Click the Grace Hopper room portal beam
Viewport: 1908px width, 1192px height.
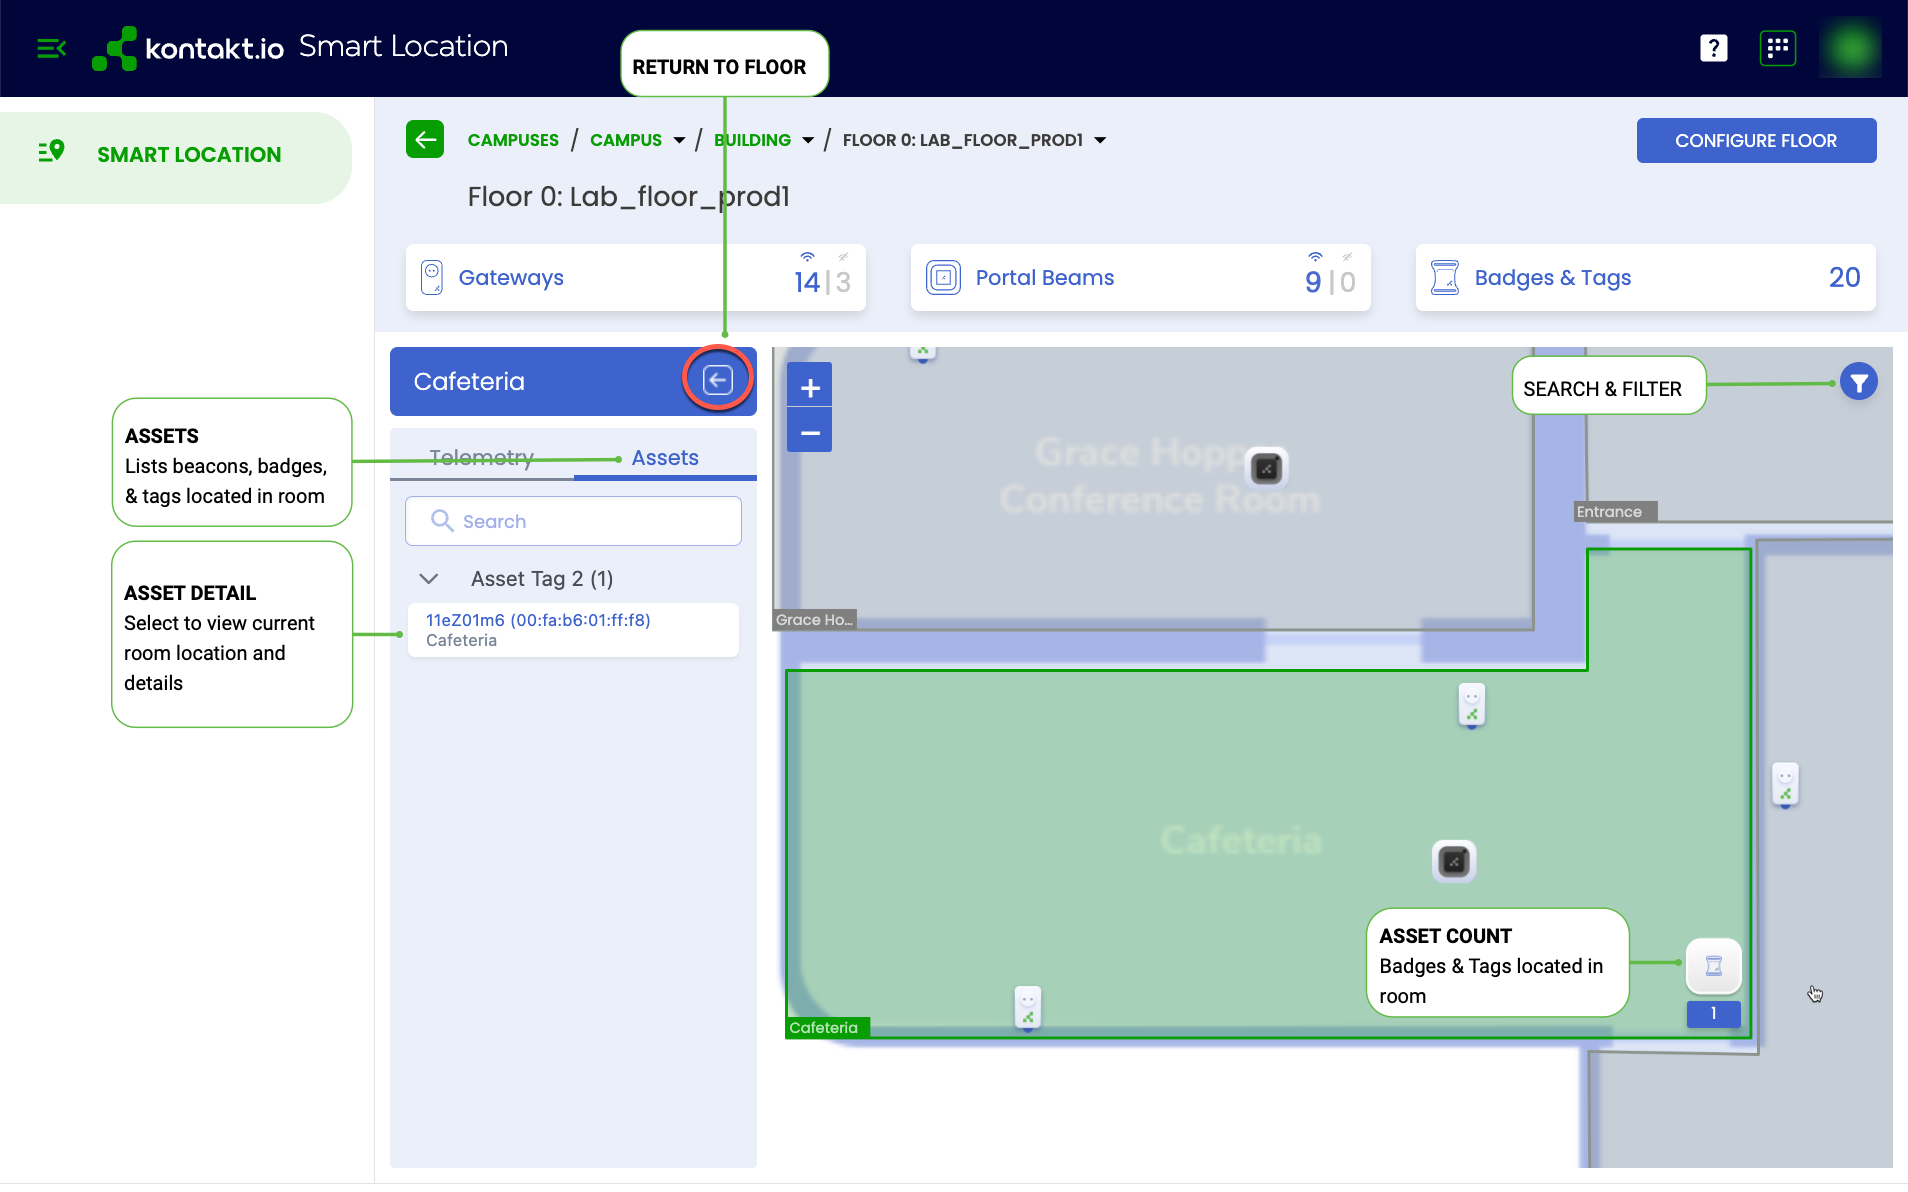(1267, 468)
